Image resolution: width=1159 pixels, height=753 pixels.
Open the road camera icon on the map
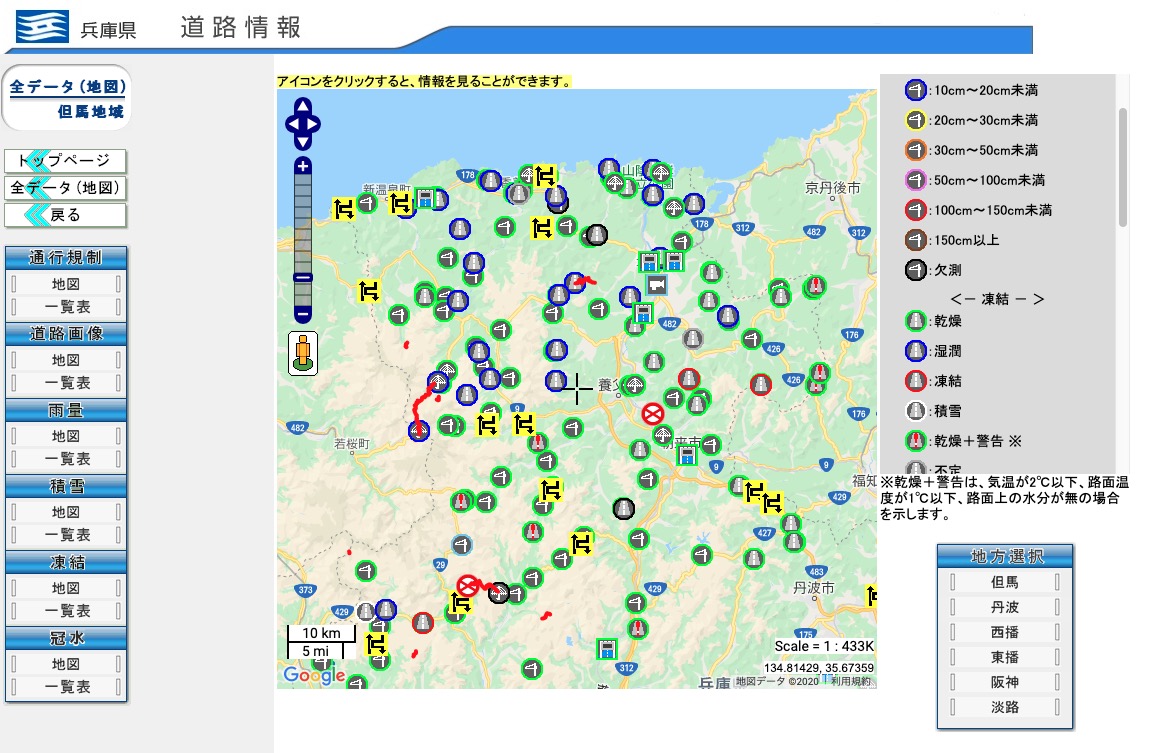click(x=657, y=284)
